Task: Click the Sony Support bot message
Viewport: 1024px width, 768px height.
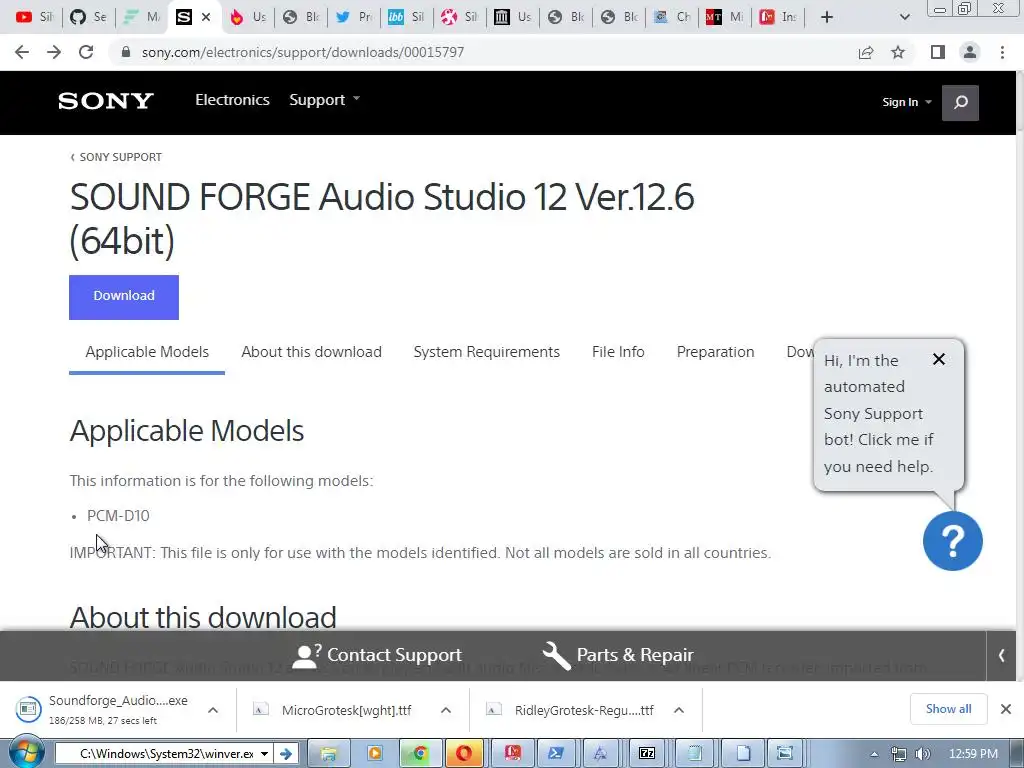Action: pyautogui.click(x=878, y=413)
